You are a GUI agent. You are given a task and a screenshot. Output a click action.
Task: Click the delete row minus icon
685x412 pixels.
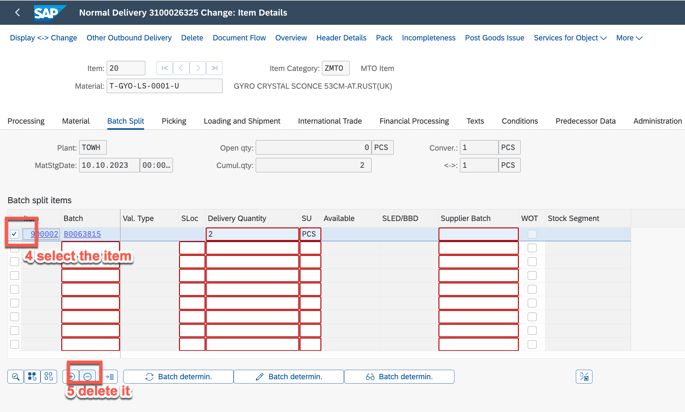(88, 377)
